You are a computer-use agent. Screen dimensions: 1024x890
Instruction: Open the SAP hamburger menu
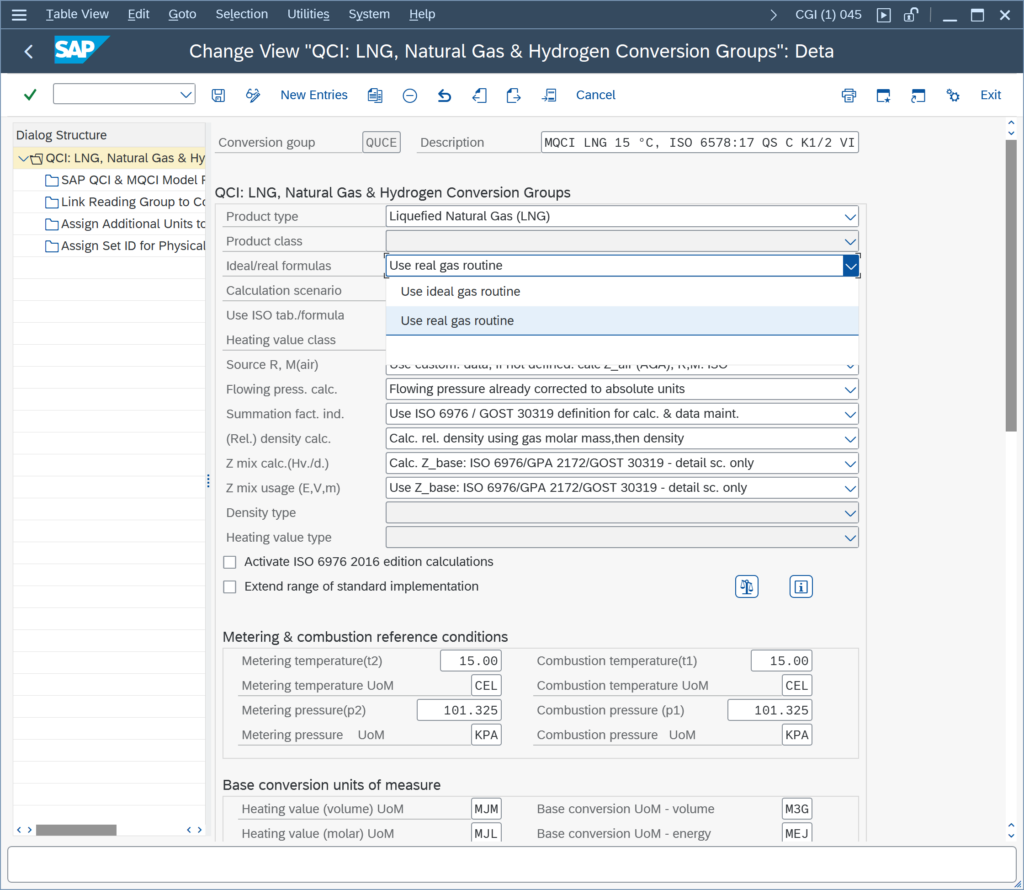(19, 14)
